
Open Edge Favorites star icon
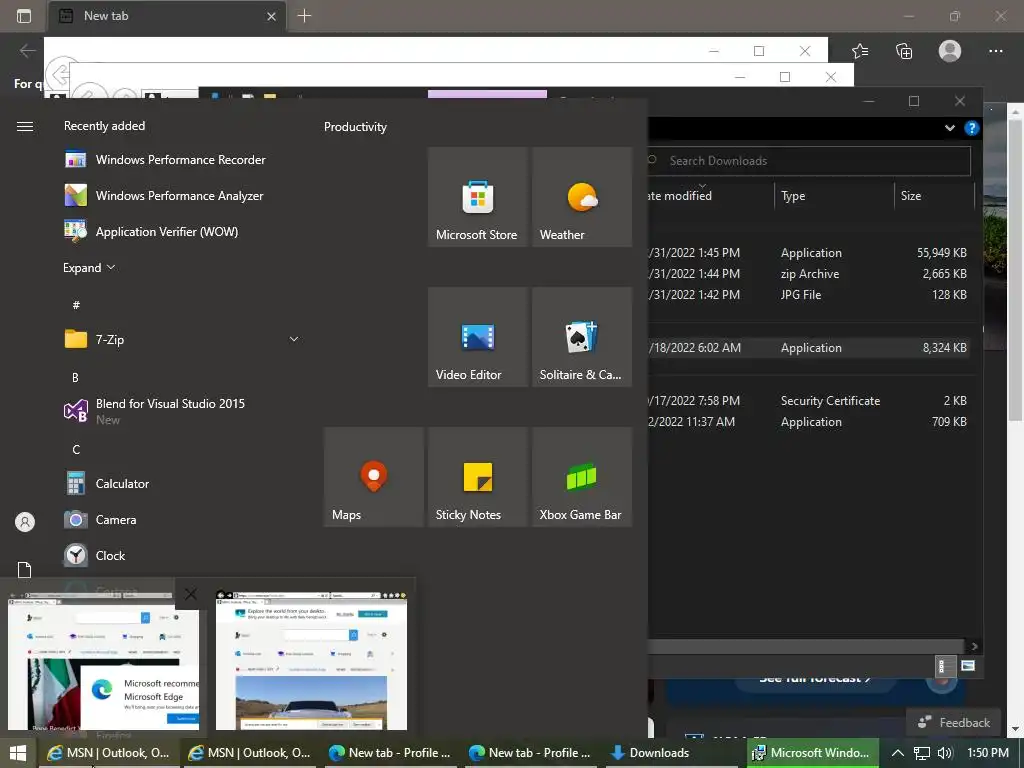click(x=860, y=51)
